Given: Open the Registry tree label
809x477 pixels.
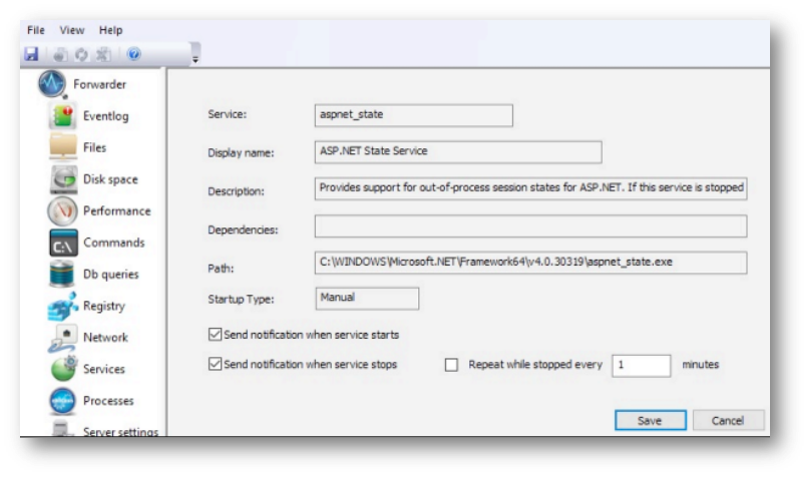Looking at the screenshot, I should coord(104,306).
